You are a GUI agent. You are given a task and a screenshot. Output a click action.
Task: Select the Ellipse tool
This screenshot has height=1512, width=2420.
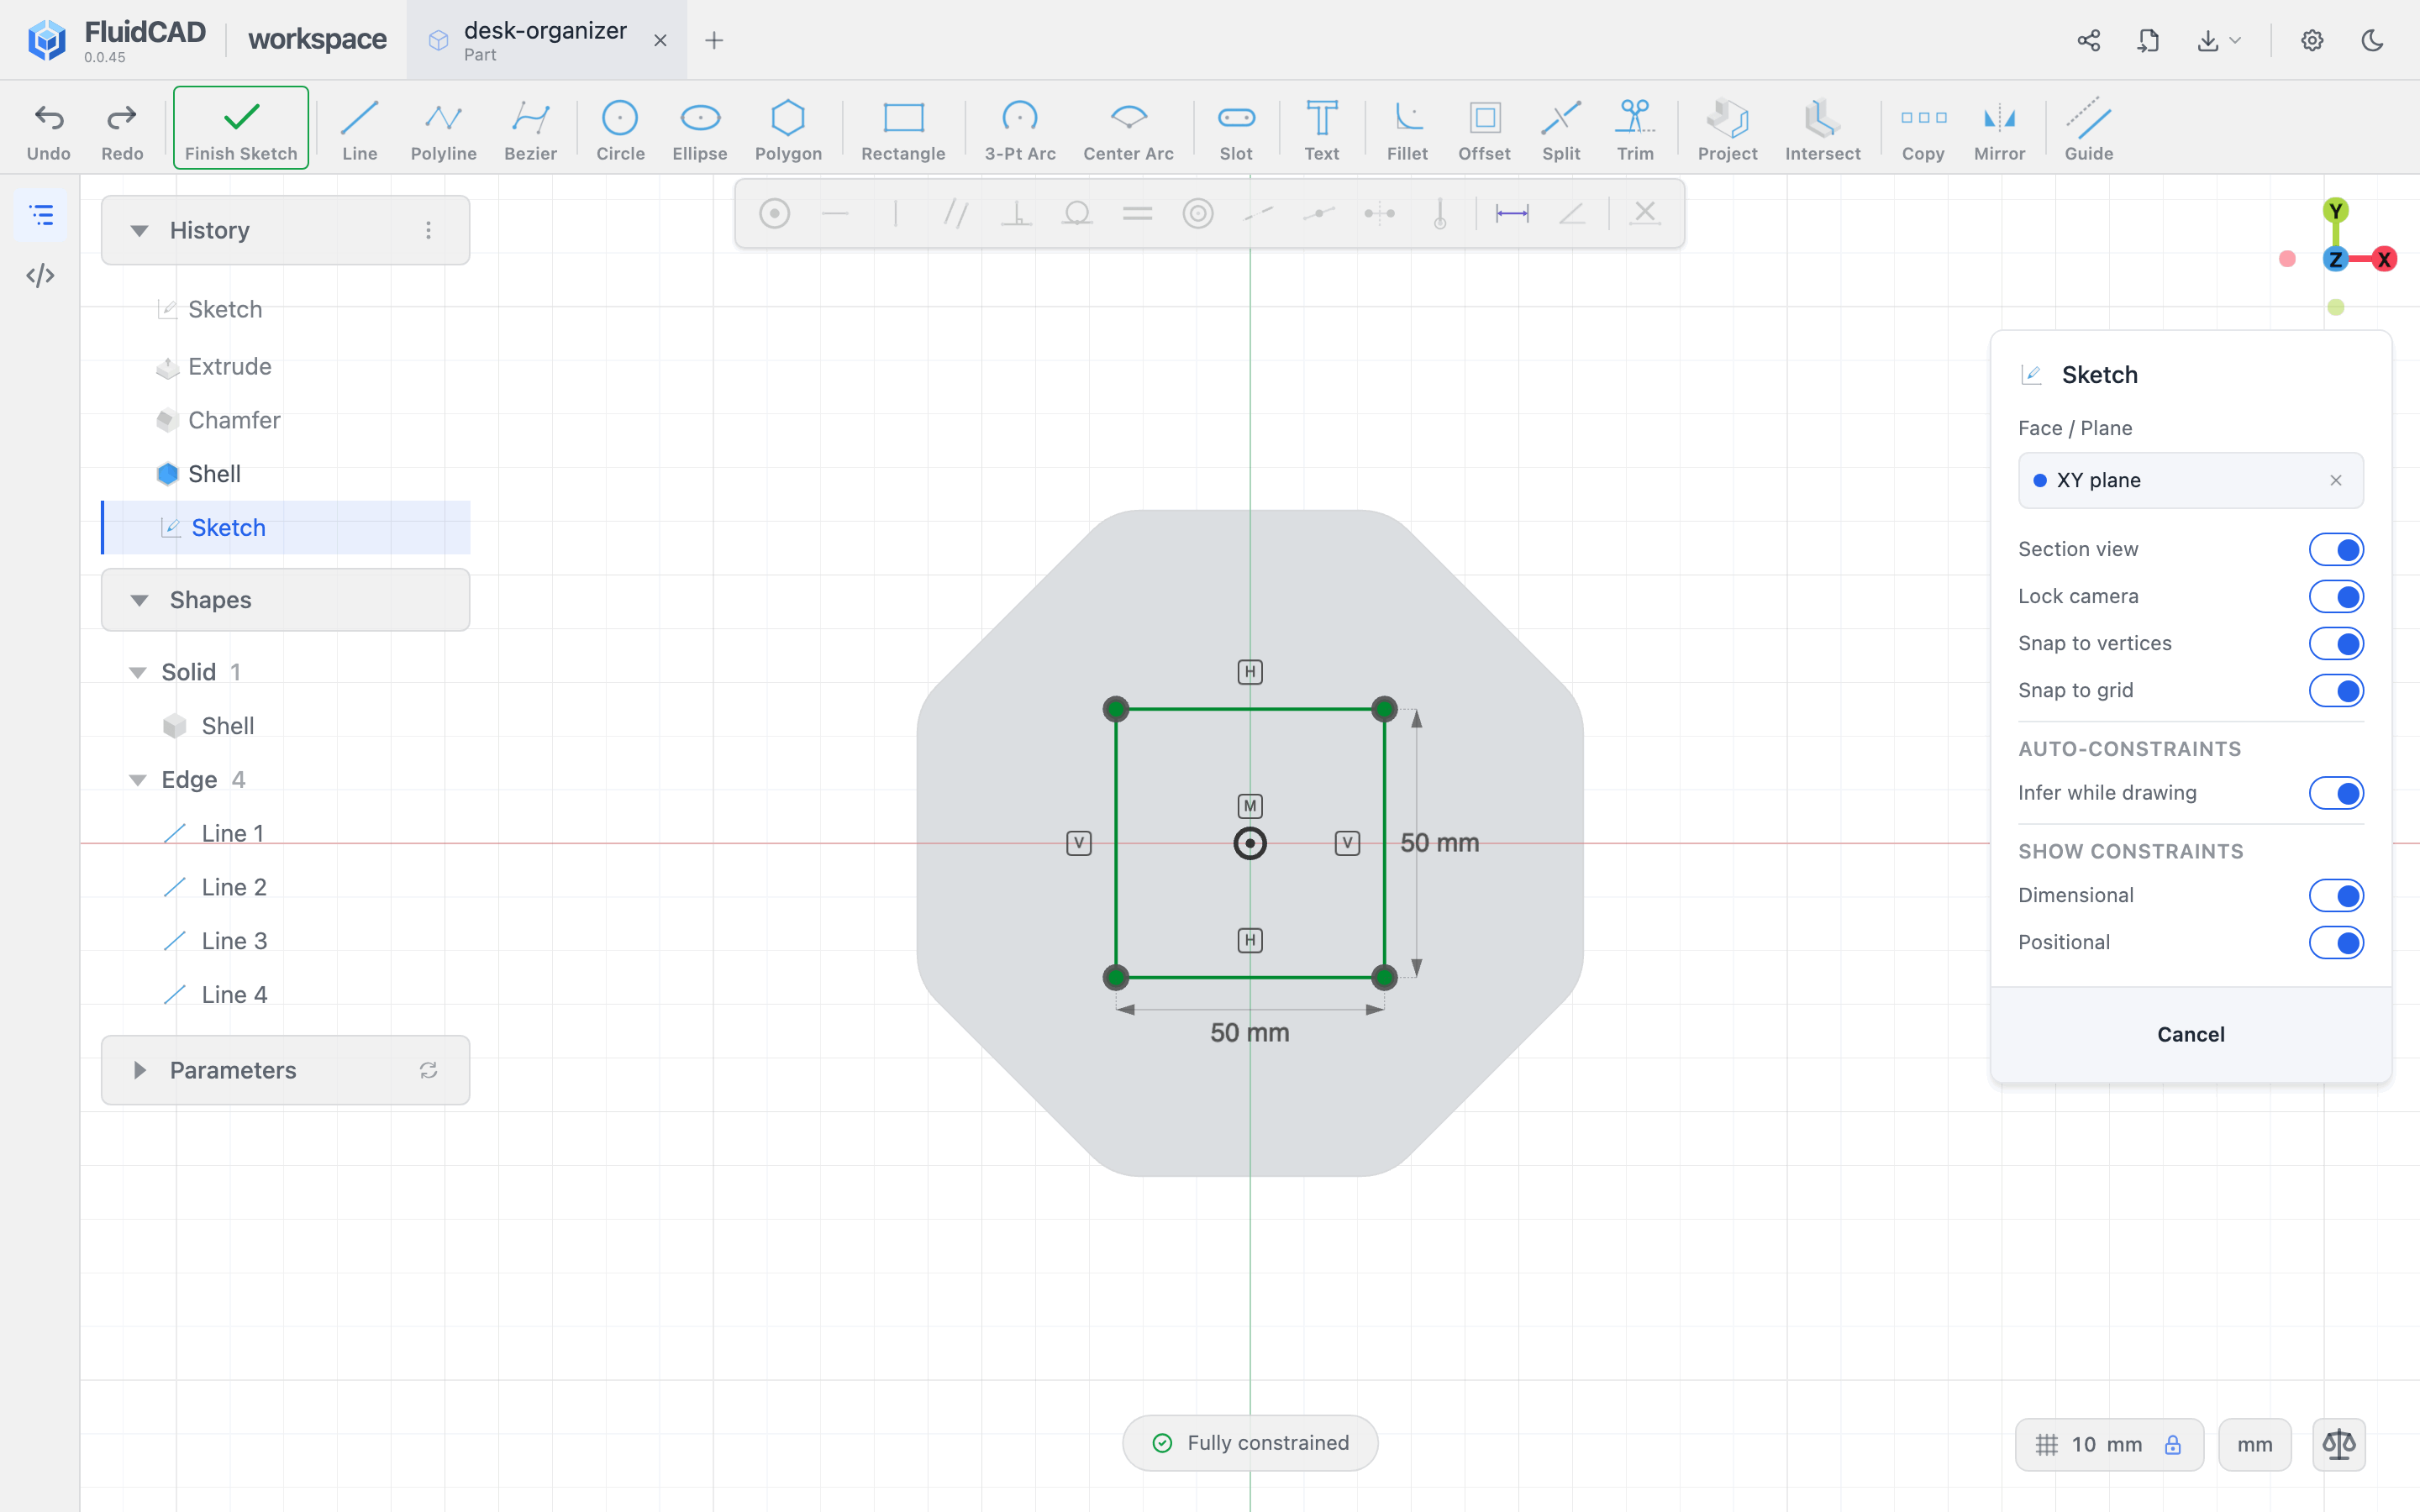pyautogui.click(x=700, y=129)
